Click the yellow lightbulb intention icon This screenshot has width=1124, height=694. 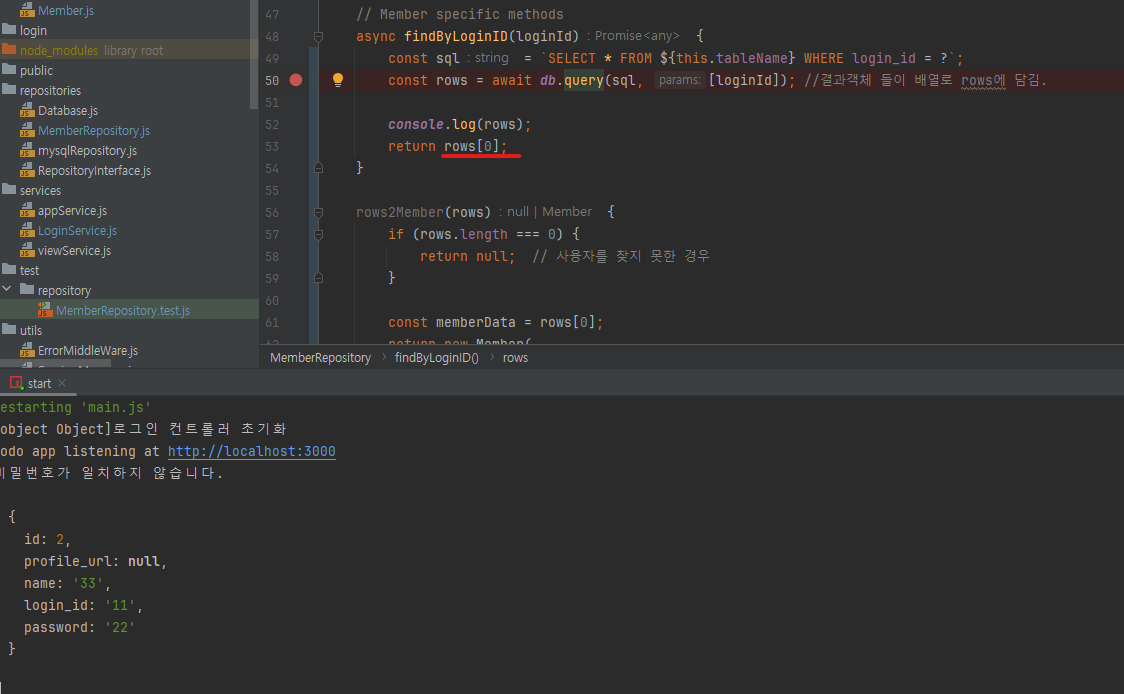coord(338,80)
